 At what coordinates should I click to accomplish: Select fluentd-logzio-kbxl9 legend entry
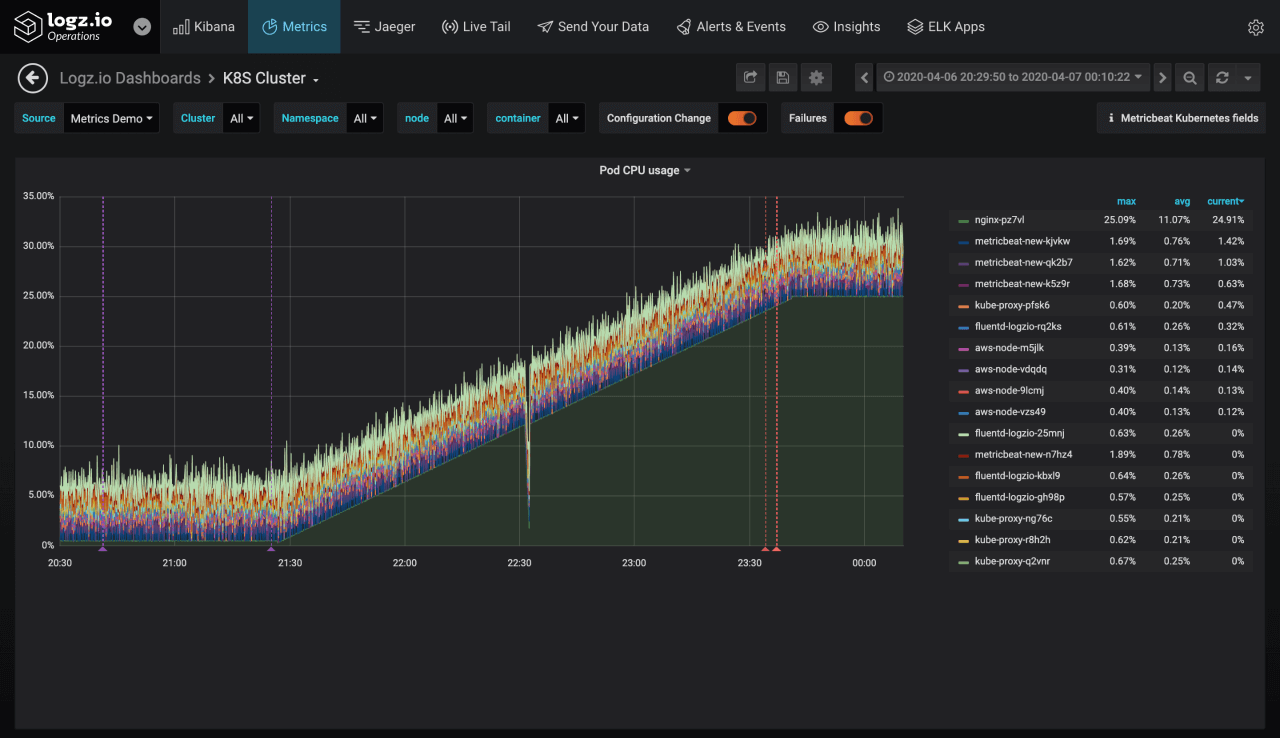pos(1017,476)
